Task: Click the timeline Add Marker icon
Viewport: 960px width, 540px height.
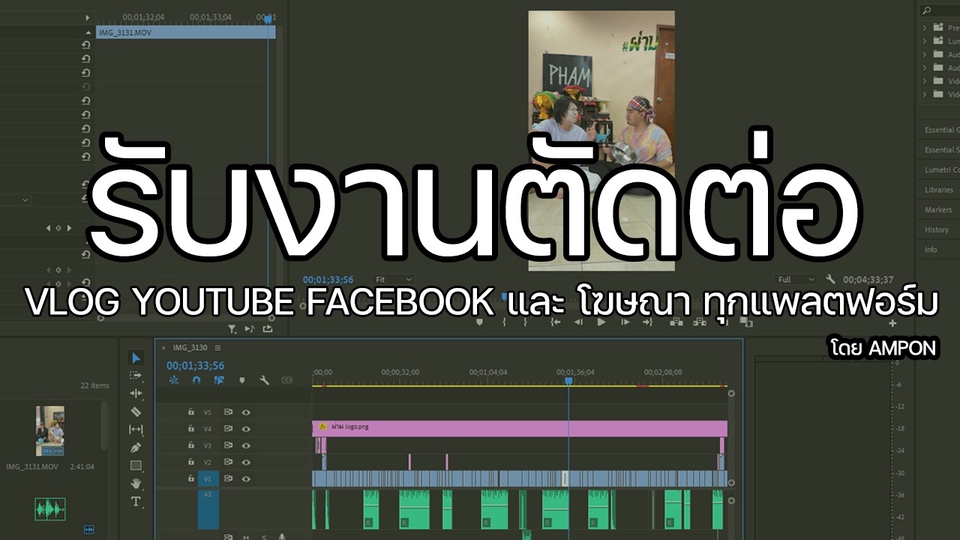Action: [x=242, y=380]
